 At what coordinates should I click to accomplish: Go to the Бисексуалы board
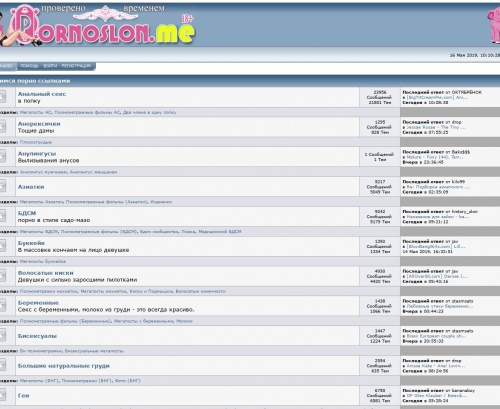[x=37, y=336]
